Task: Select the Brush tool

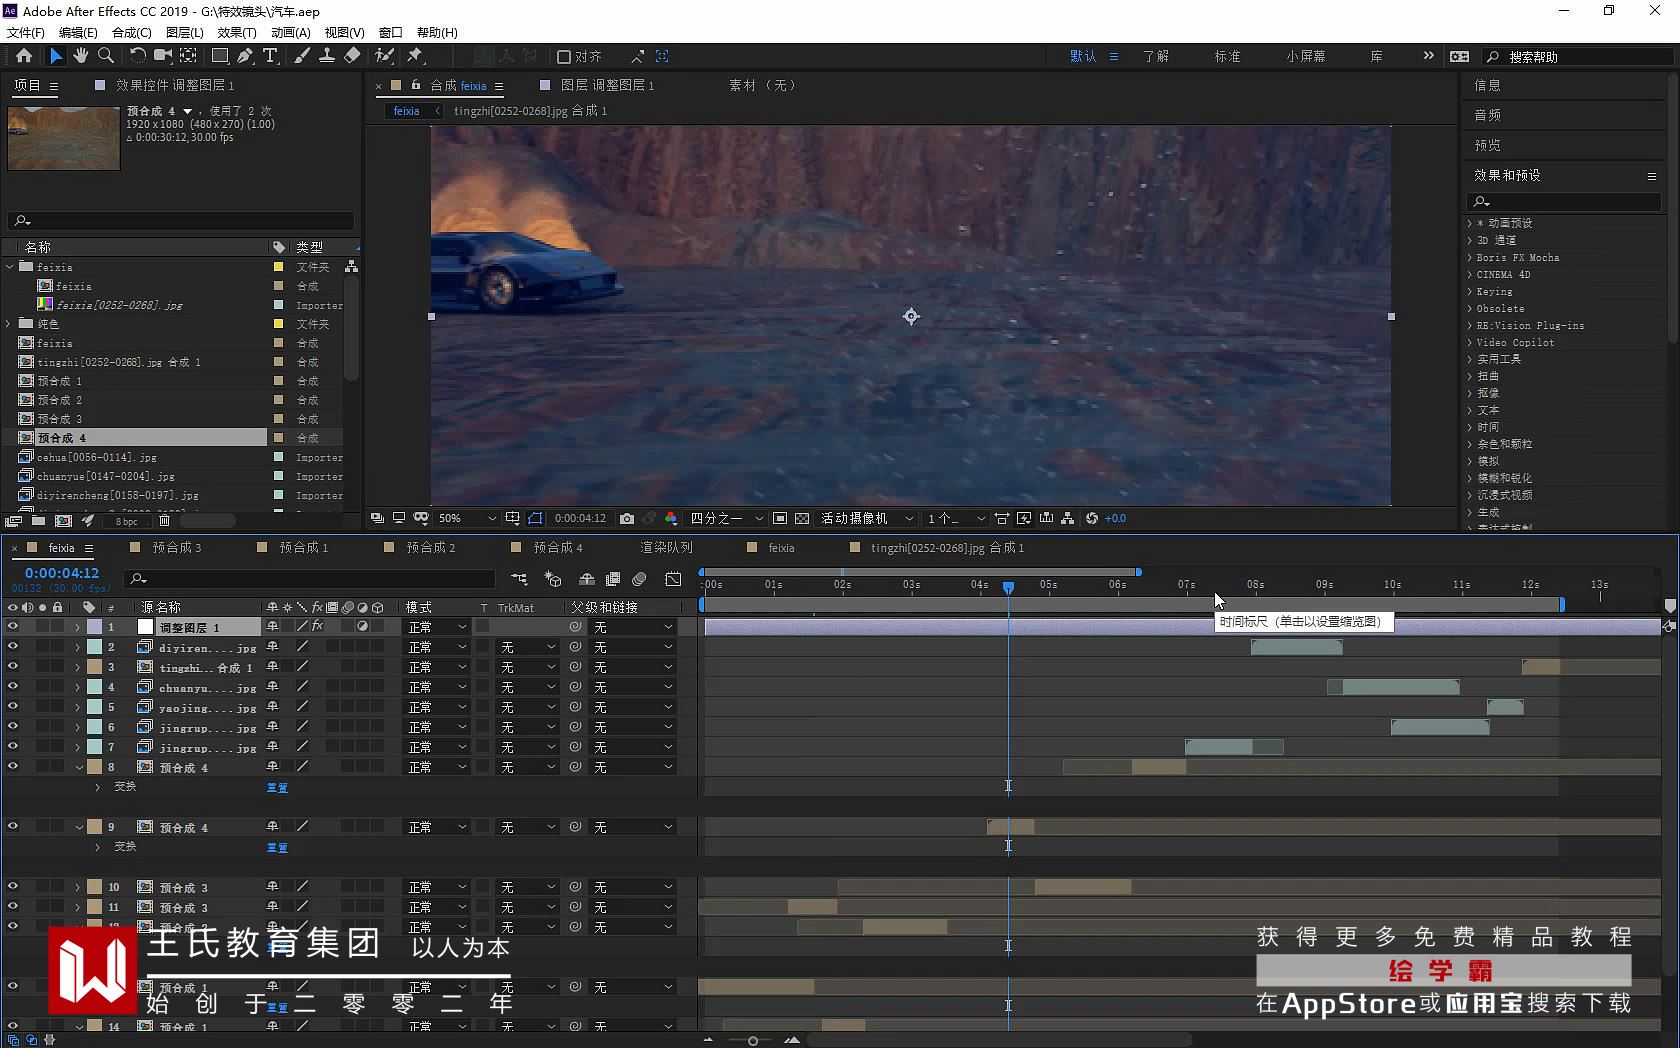Action: click(x=302, y=56)
